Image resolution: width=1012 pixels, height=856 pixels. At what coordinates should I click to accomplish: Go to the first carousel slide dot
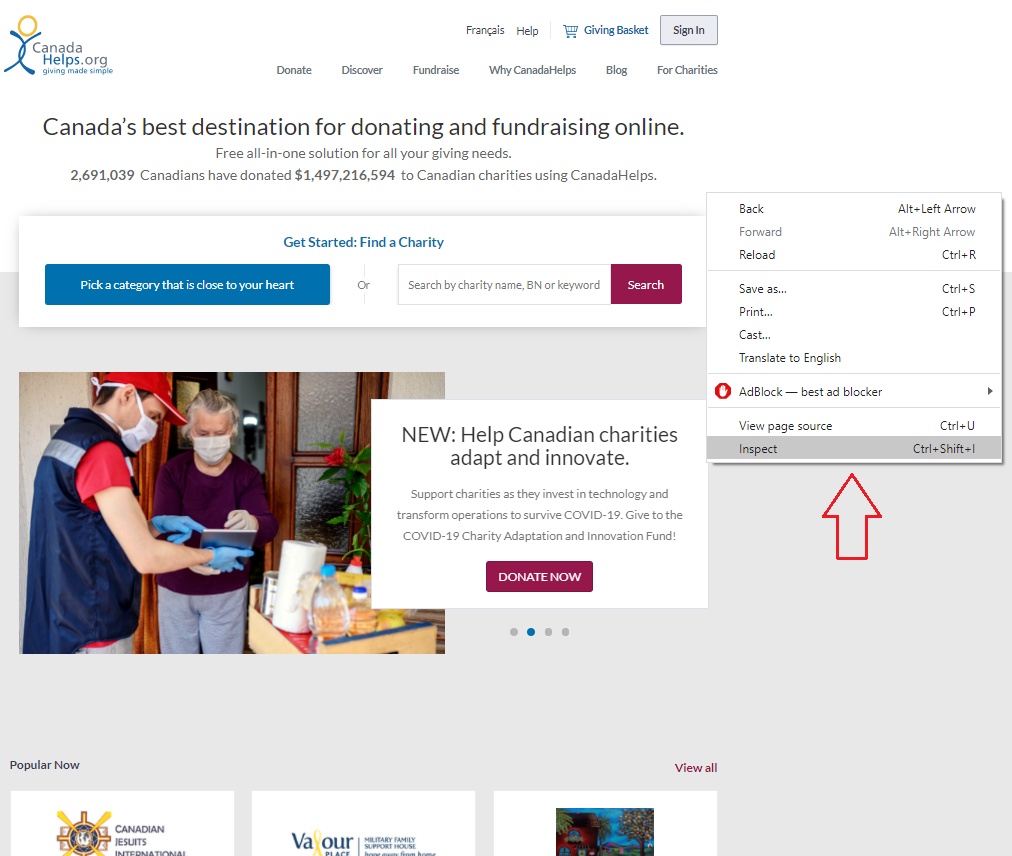tap(514, 632)
